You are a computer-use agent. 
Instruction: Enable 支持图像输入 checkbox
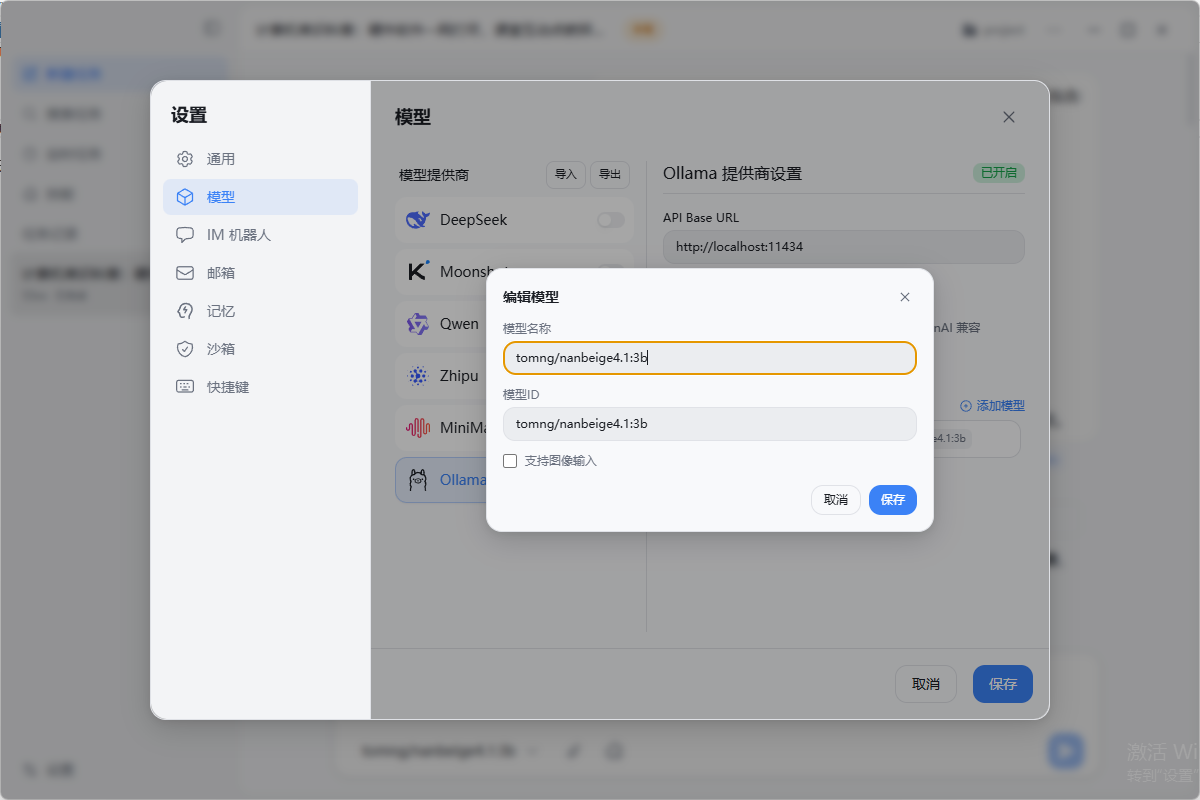point(510,461)
